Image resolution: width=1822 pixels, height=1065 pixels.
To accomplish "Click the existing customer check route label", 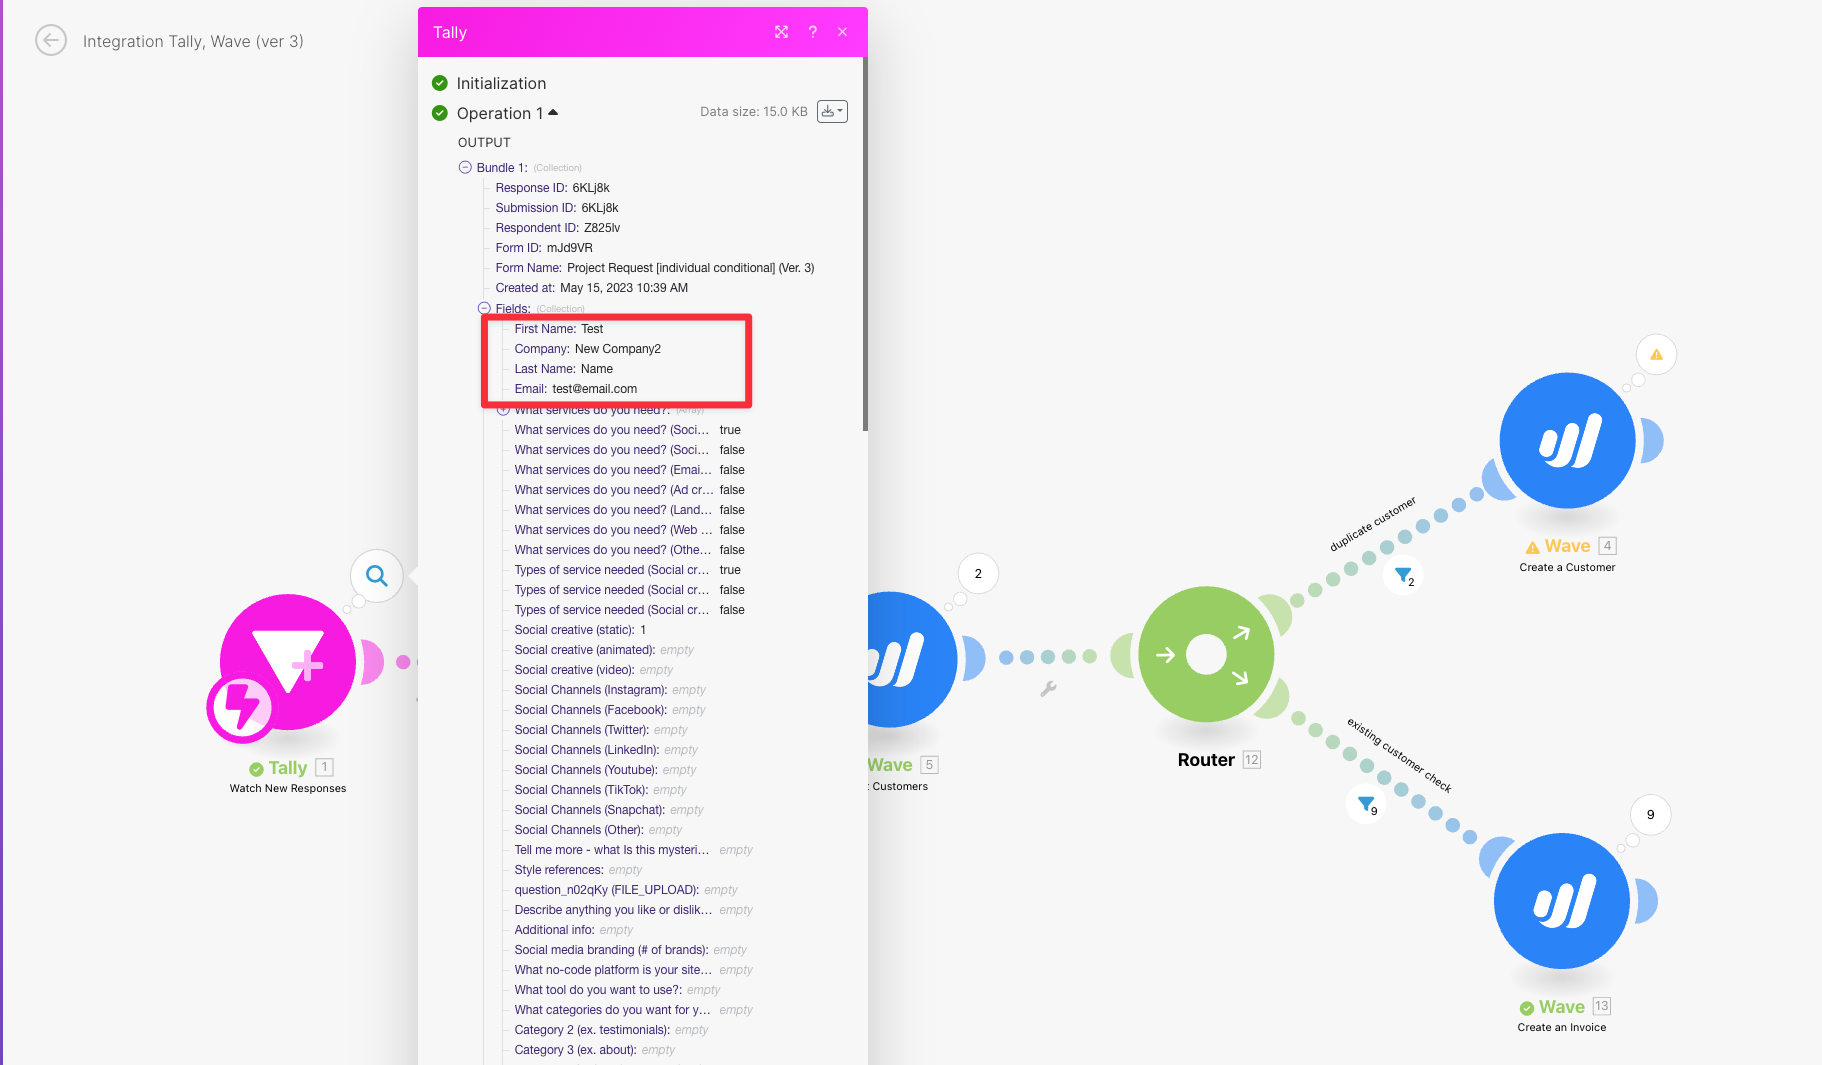I will (1399, 755).
